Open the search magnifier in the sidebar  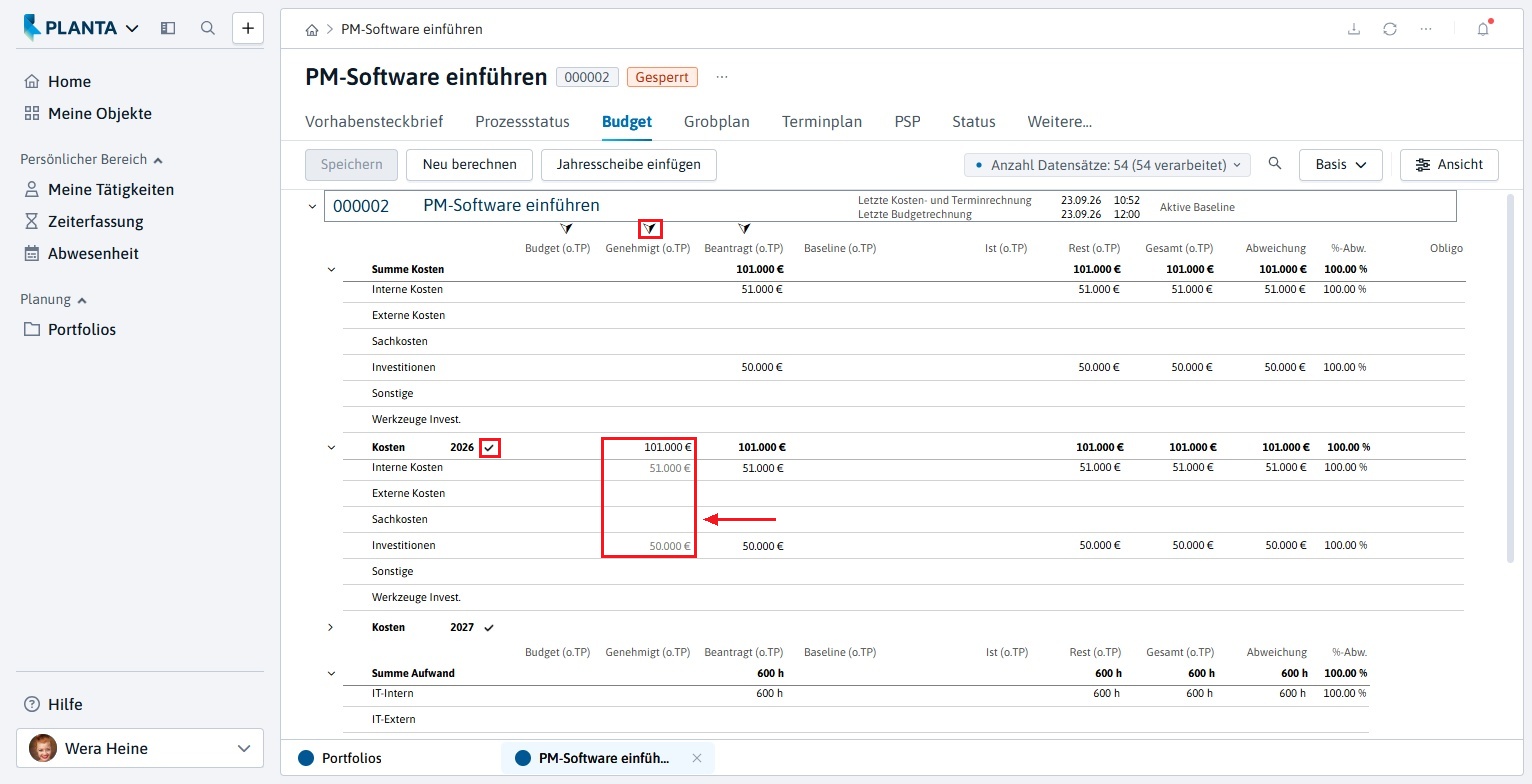coord(208,28)
